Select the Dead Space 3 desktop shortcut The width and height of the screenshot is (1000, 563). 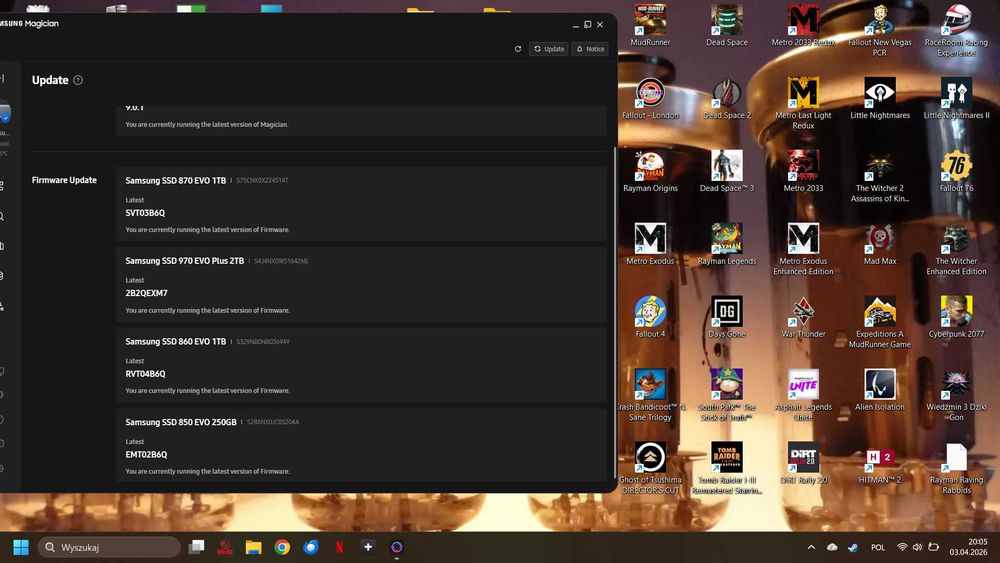point(726,172)
